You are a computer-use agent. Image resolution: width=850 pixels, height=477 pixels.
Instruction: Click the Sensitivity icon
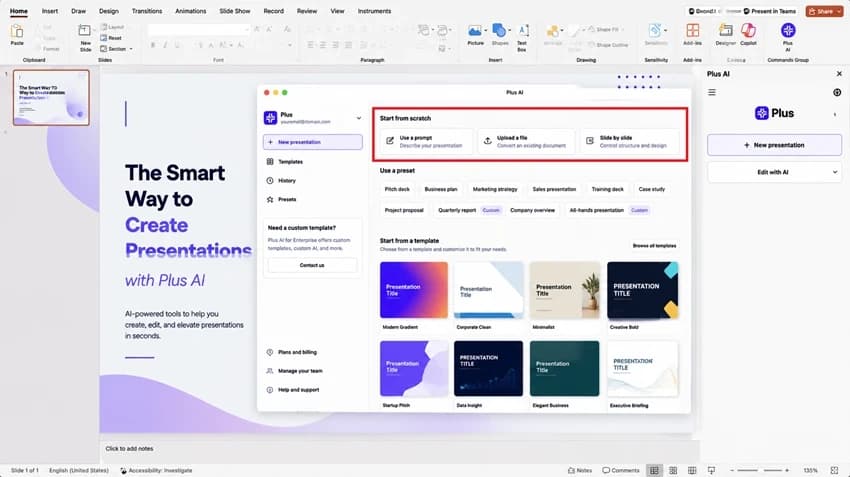tap(654, 30)
